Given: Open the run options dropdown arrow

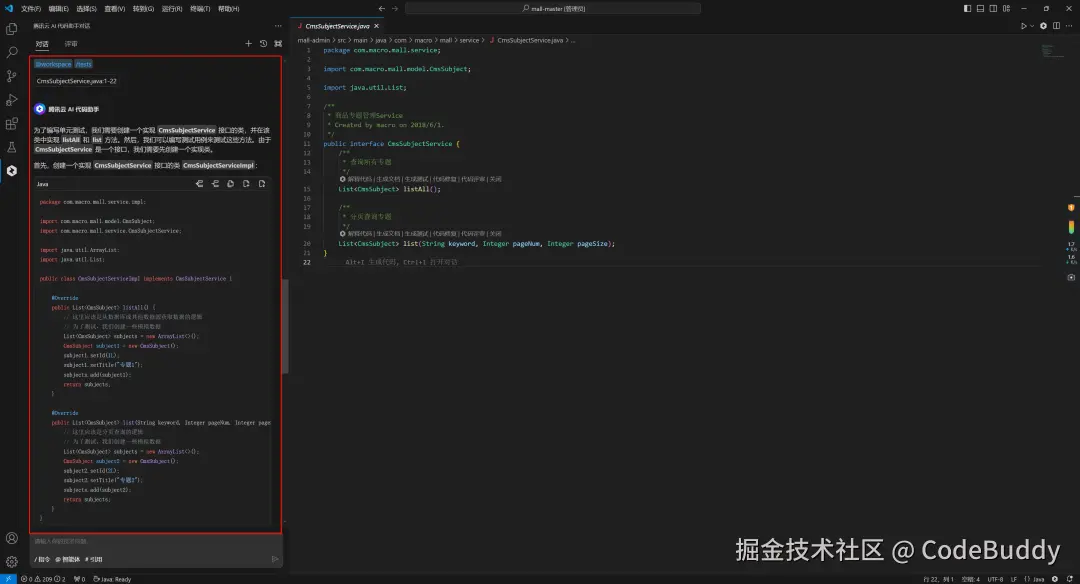Looking at the screenshot, I should [x=1032, y=26].
